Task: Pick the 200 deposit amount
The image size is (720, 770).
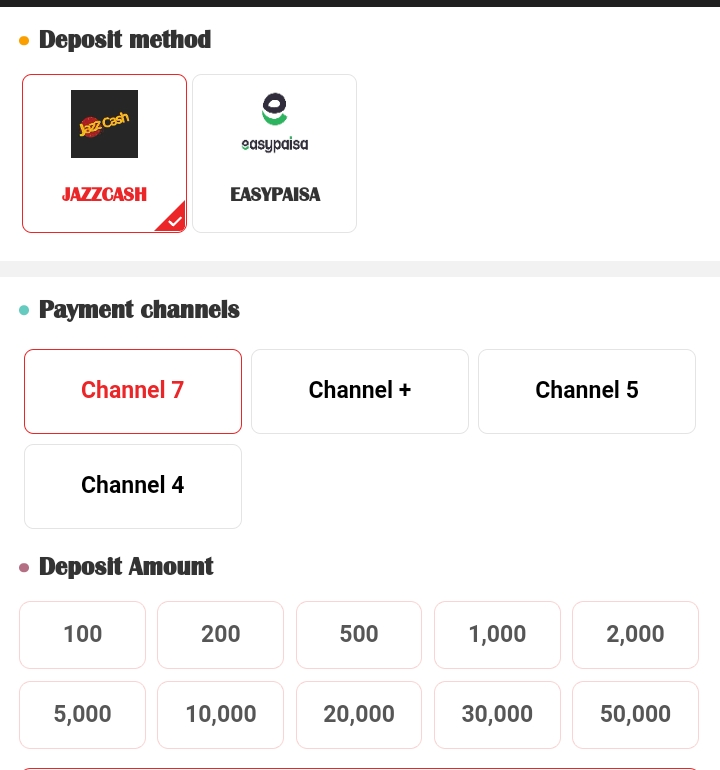Action: coord(221,635)
